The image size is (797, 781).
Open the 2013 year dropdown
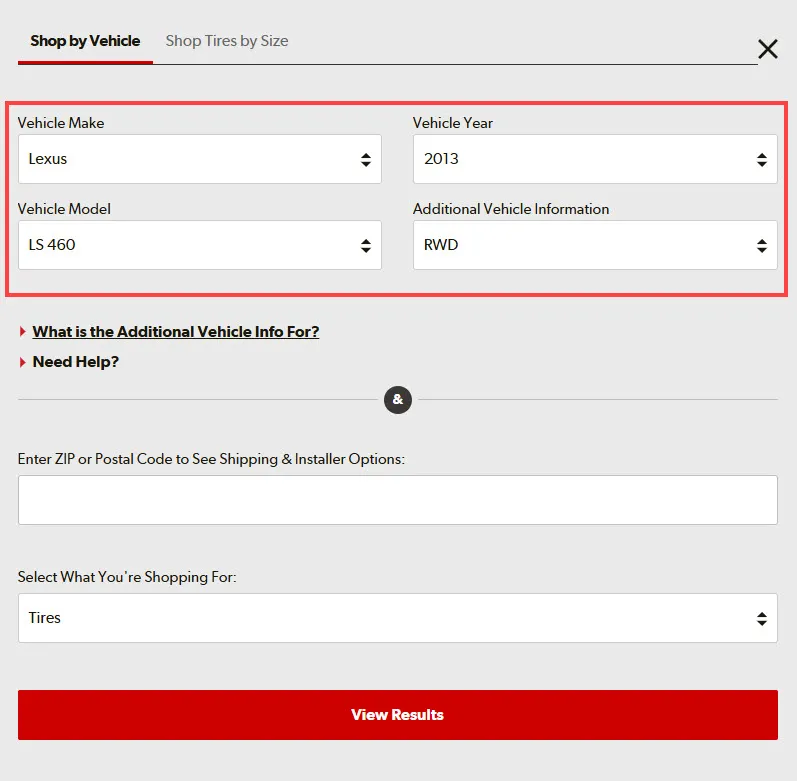[x=595, y=159]
